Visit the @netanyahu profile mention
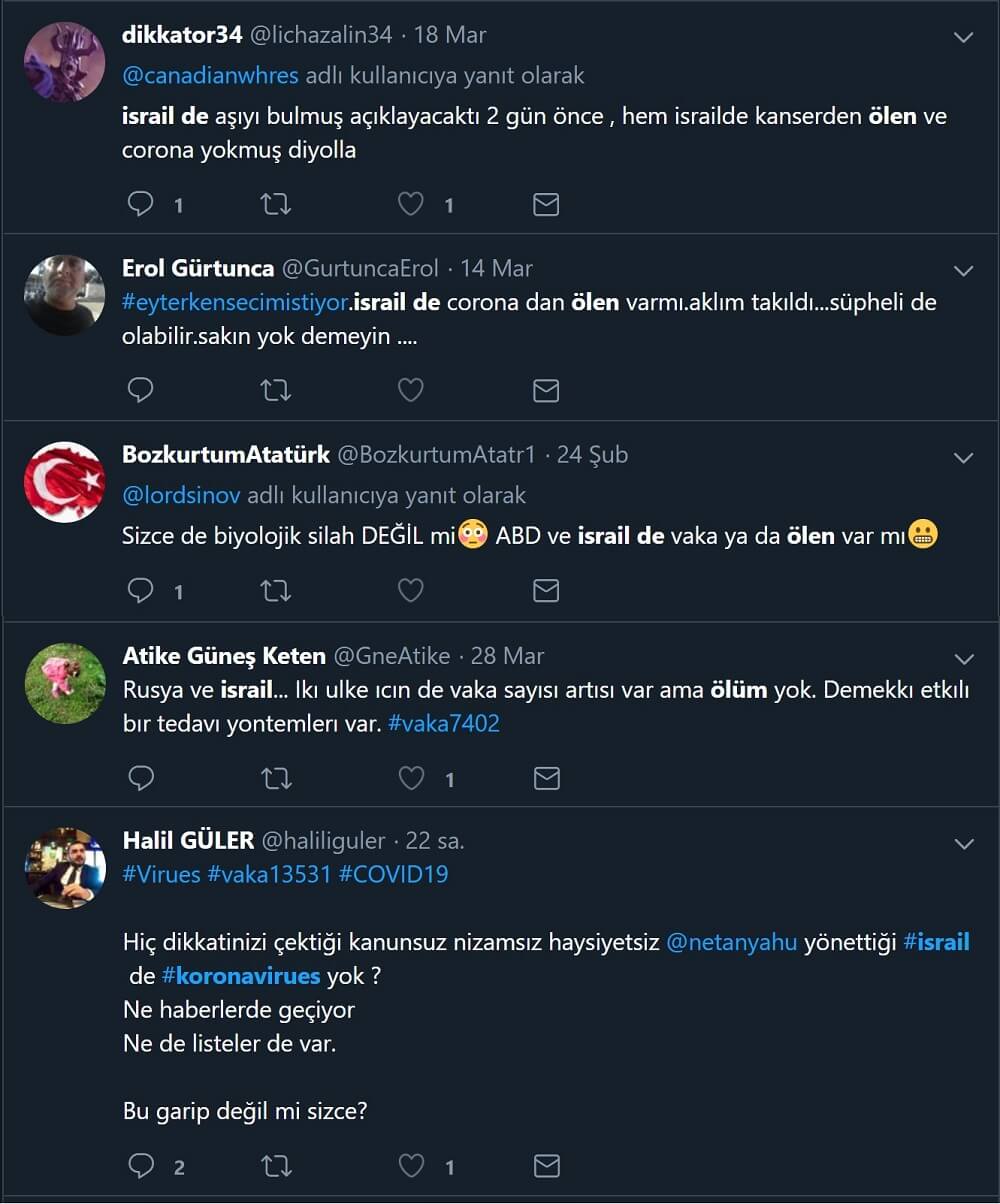1000x1204 pixels. [x=731, y=942]
